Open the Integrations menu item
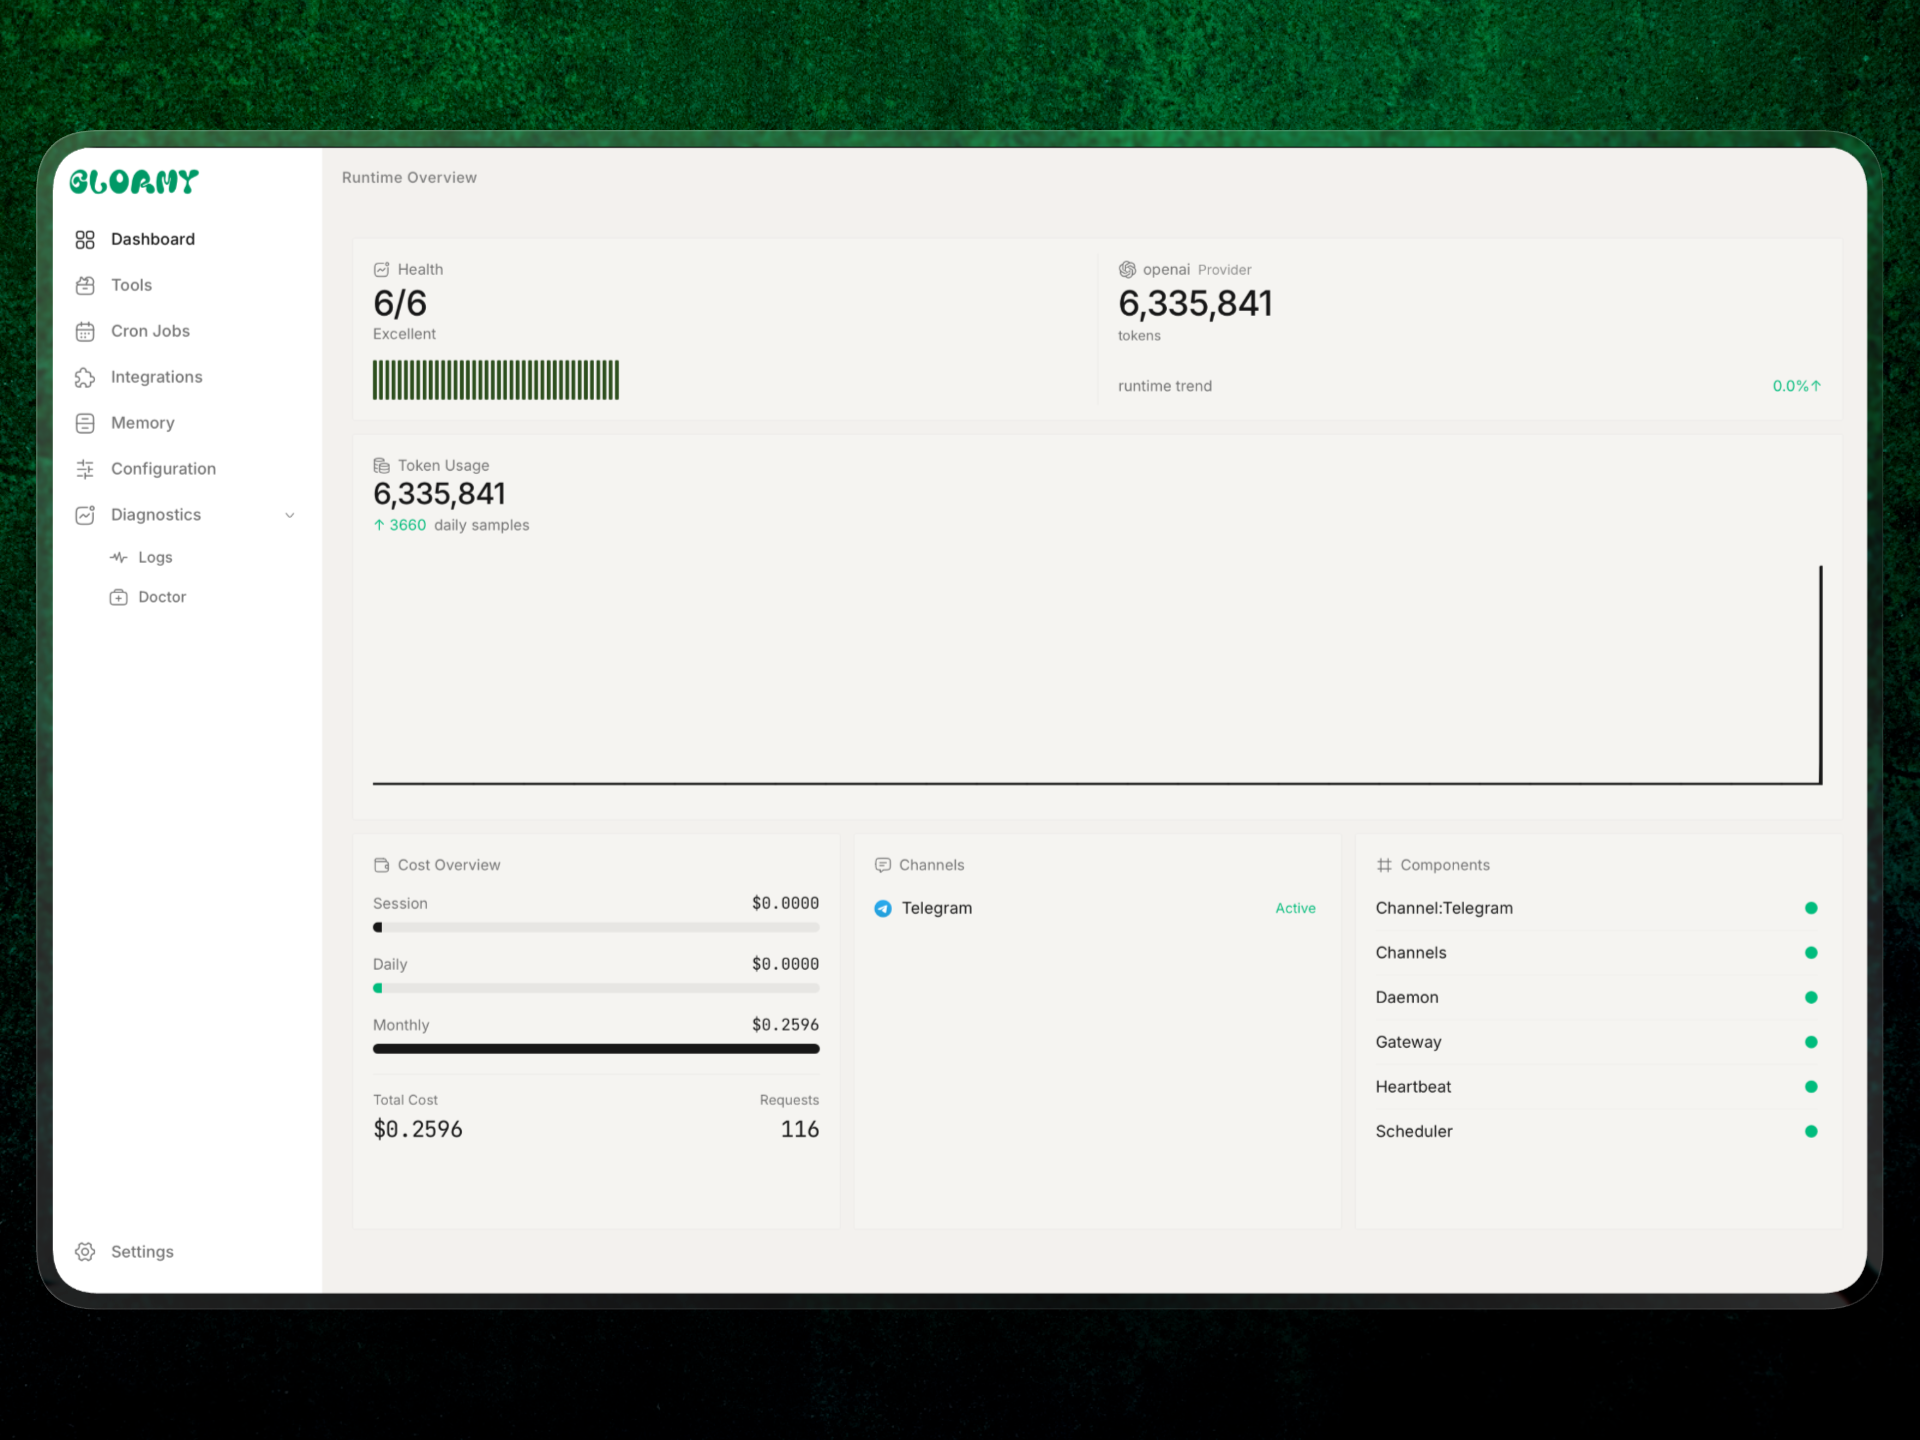The width and height of the screenshot is (1920, 1440). pos(156,378)
